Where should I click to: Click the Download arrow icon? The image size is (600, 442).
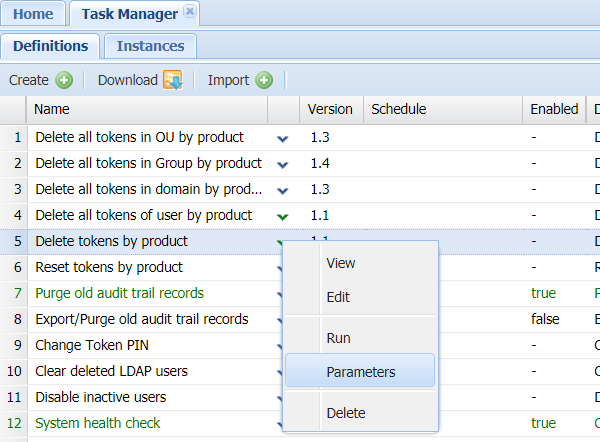point(172,80)
